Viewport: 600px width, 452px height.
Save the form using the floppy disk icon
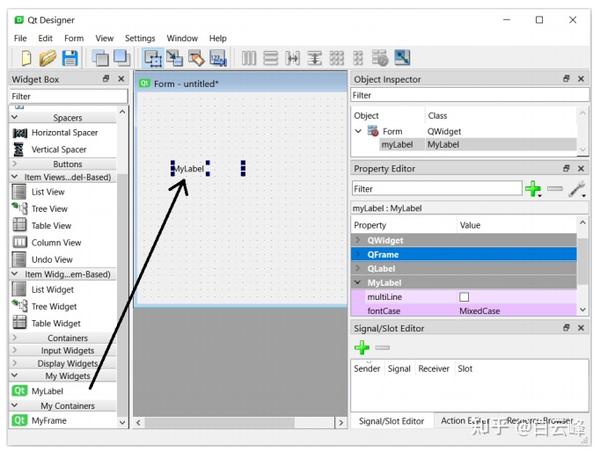[x=70, y=58]
